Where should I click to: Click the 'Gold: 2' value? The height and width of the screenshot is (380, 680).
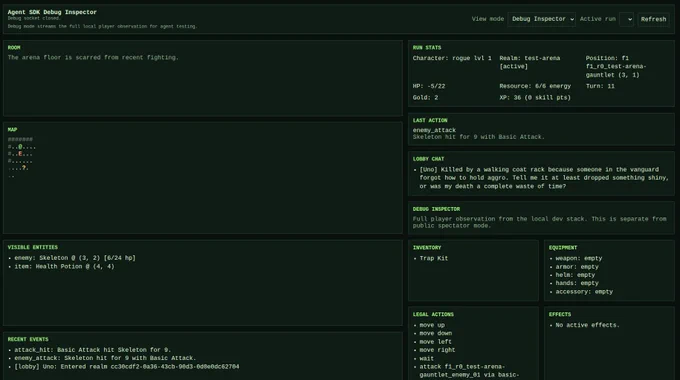tap(425, 98)
